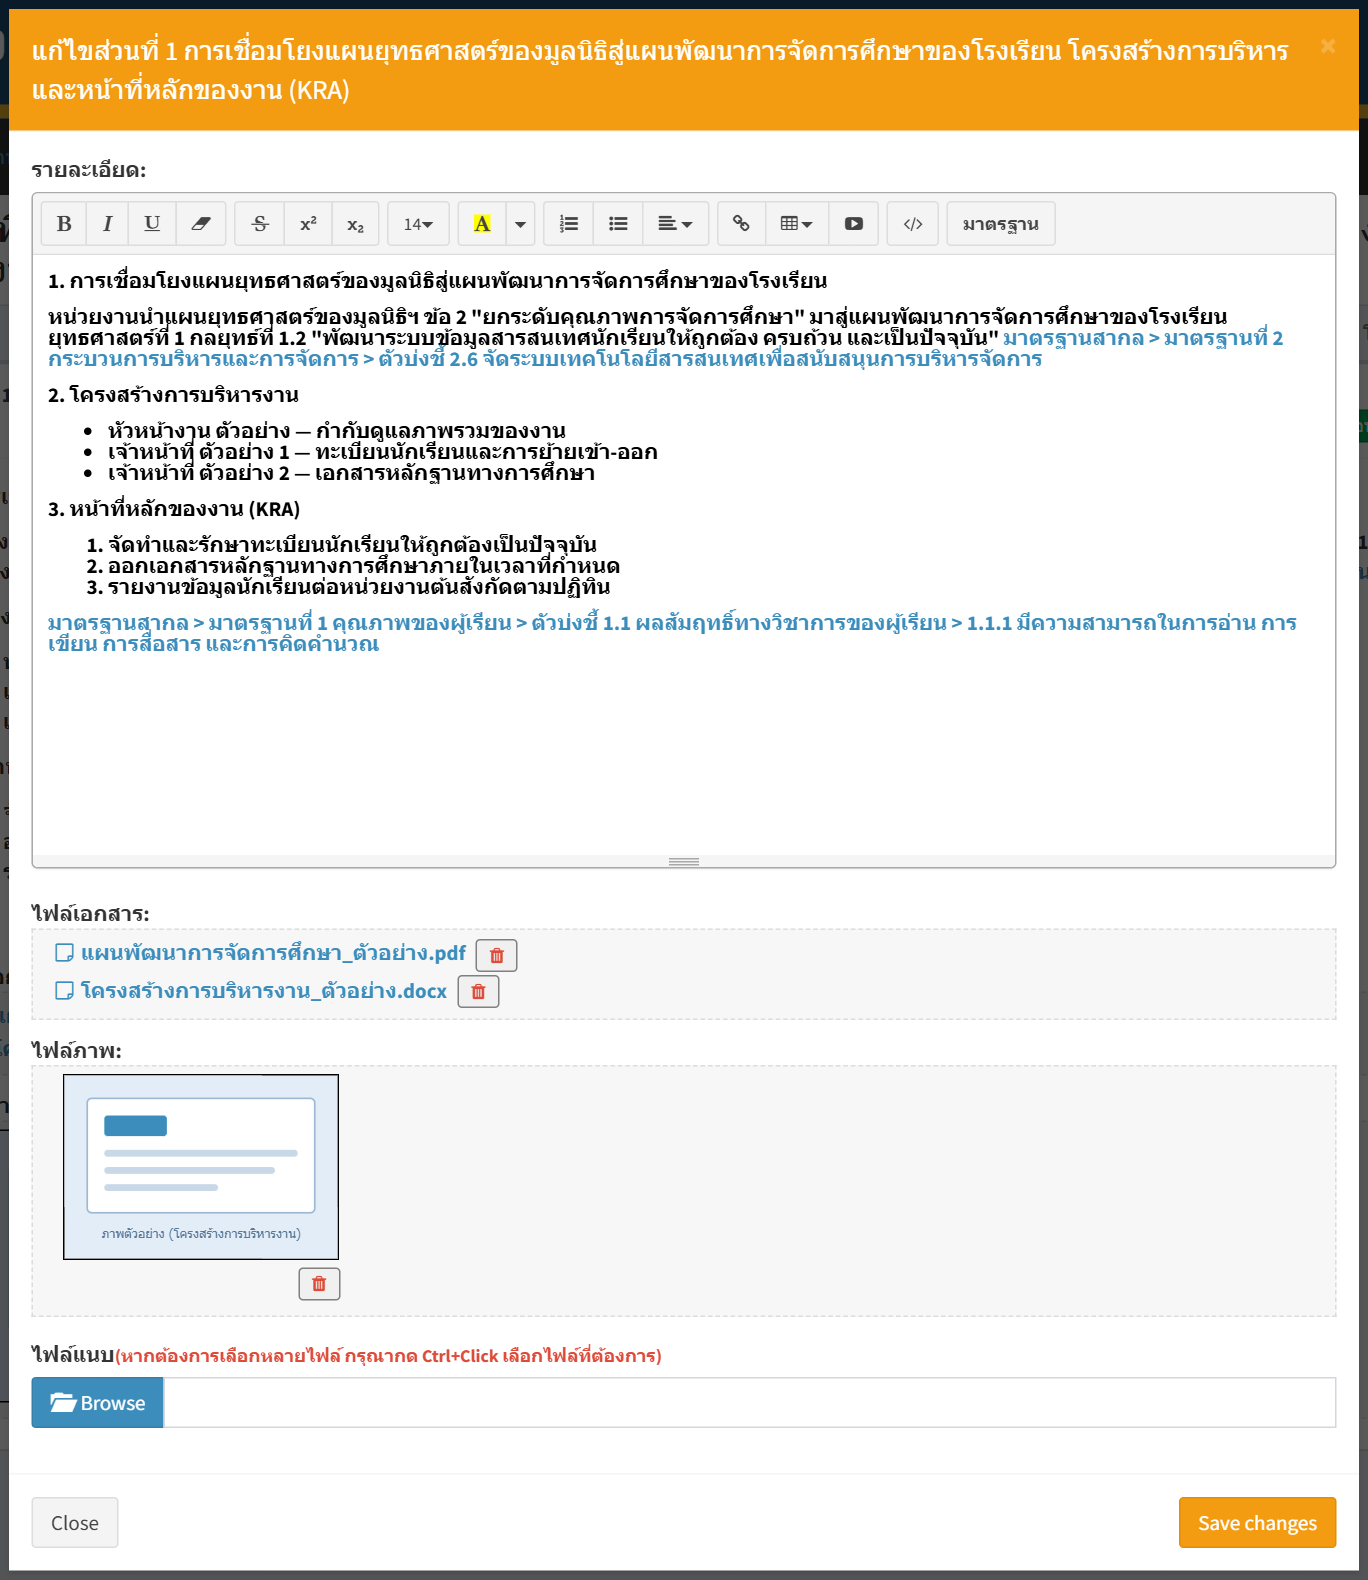This screenshot has width=1368, height=1580.
Task: Open แผนพัฒนาการจัดการศึกษา_ตัวอย่าง.pdf file link
Action: (273, 953)
